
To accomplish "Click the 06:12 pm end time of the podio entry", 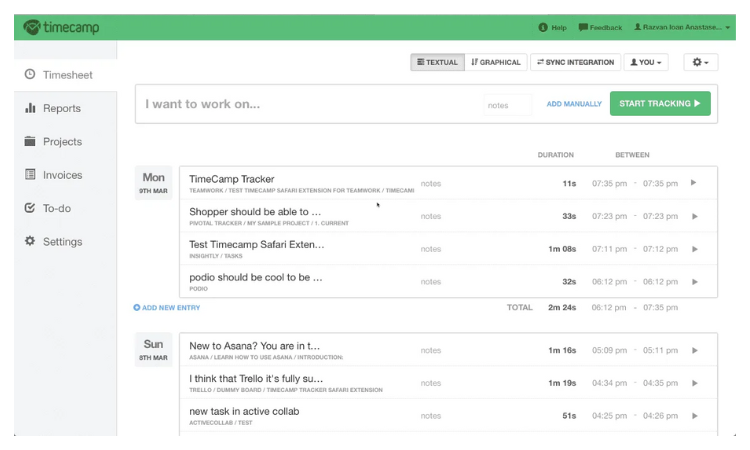I will [660, 282].
